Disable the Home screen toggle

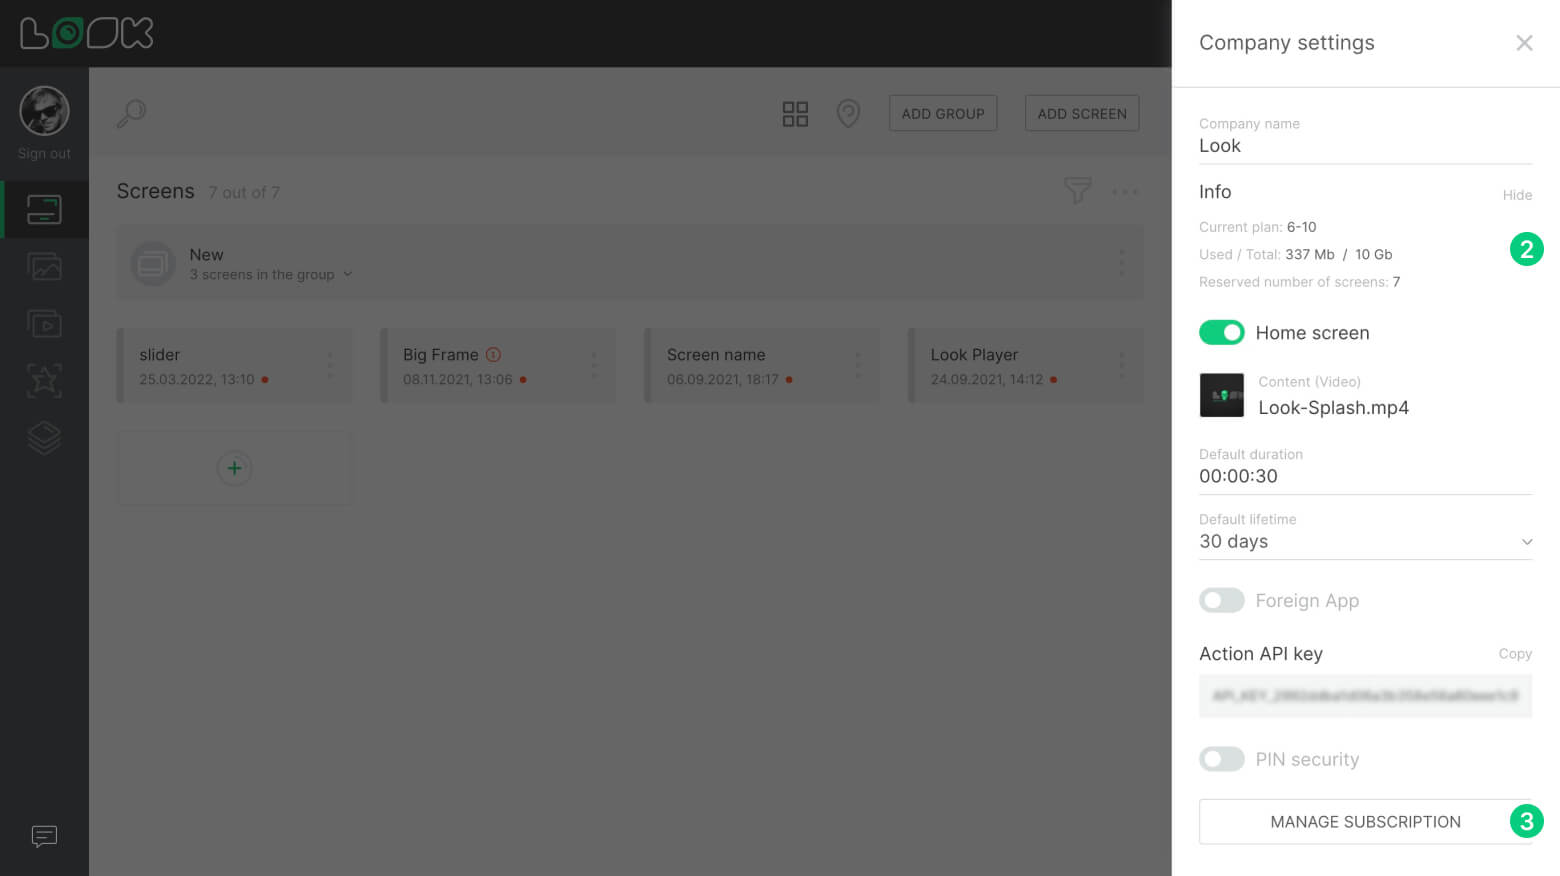click(x=1221, y=333)
